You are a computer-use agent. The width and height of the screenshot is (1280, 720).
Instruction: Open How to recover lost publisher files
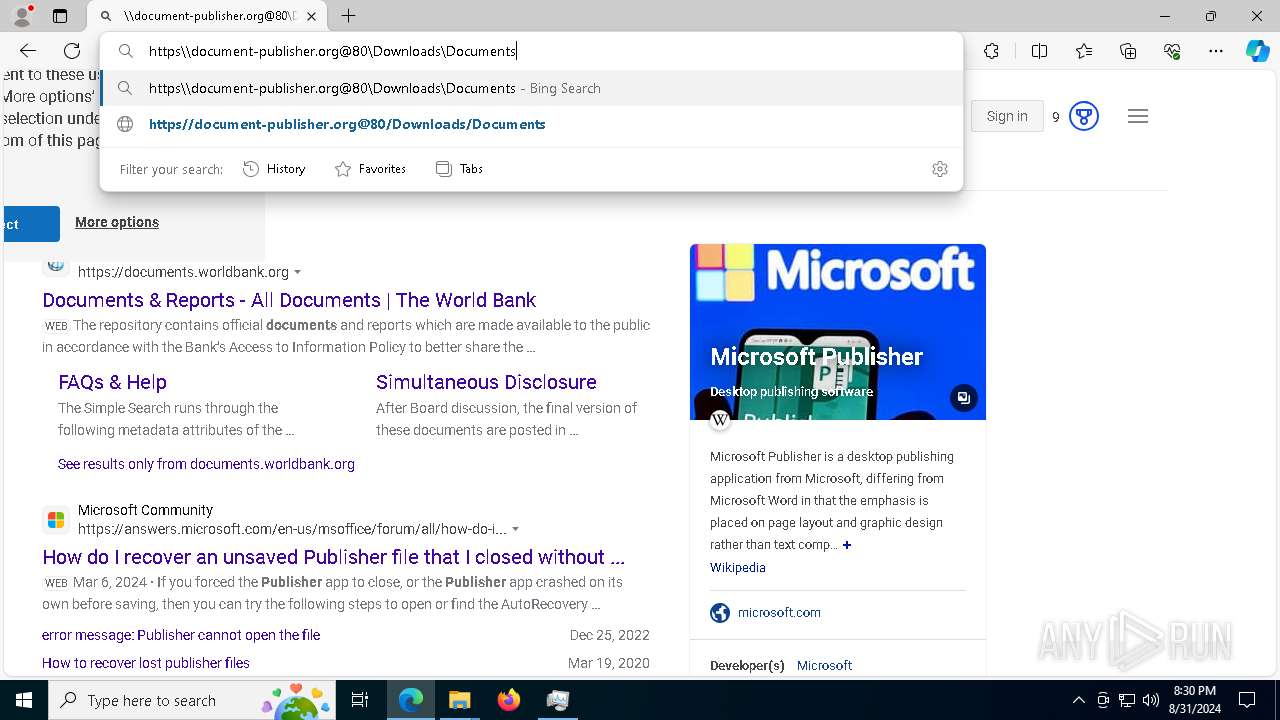[x=146, y=663]
